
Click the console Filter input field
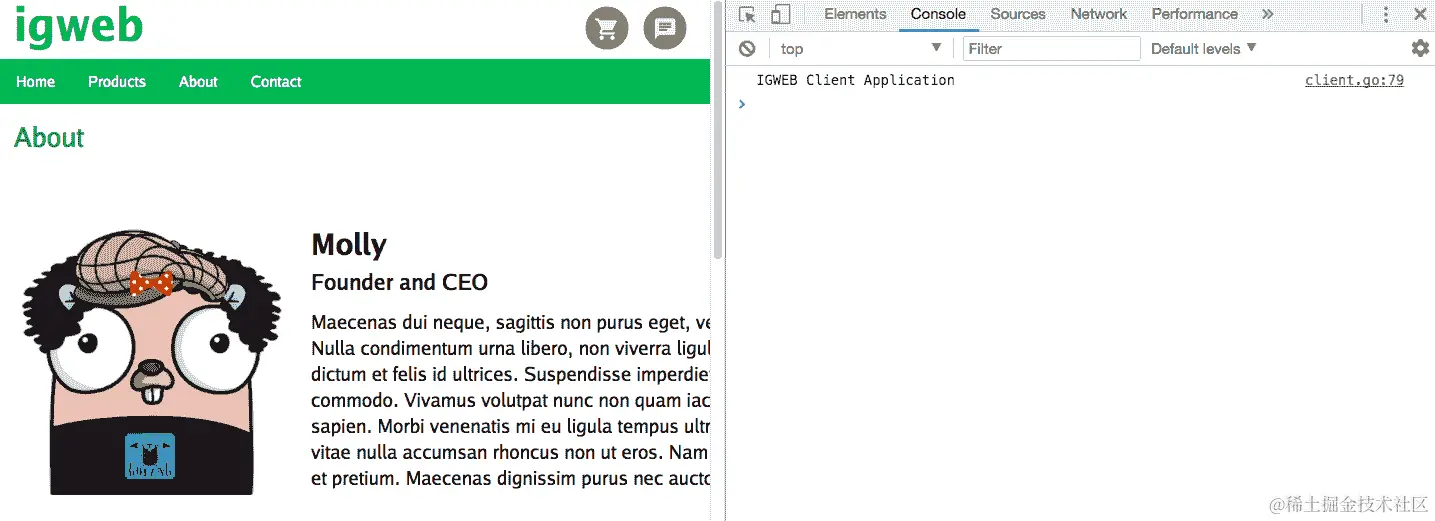[1052, 48]
